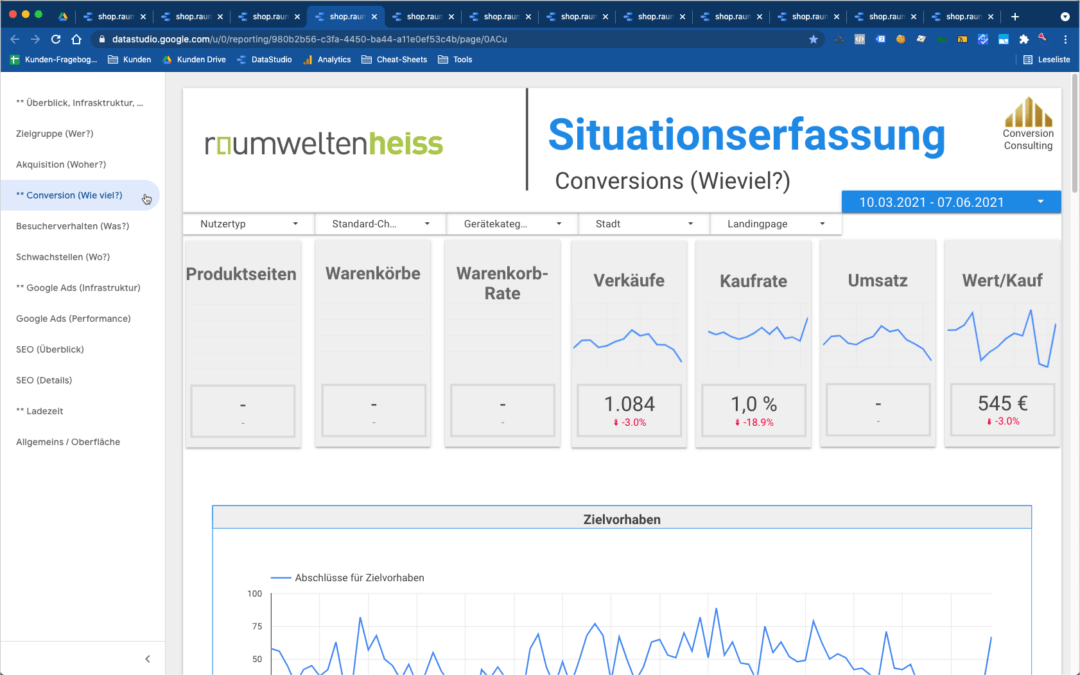The image size is (1080, 675).
Task: Switch to Google Ads (Performance) page
Action: tap(73, 319)
